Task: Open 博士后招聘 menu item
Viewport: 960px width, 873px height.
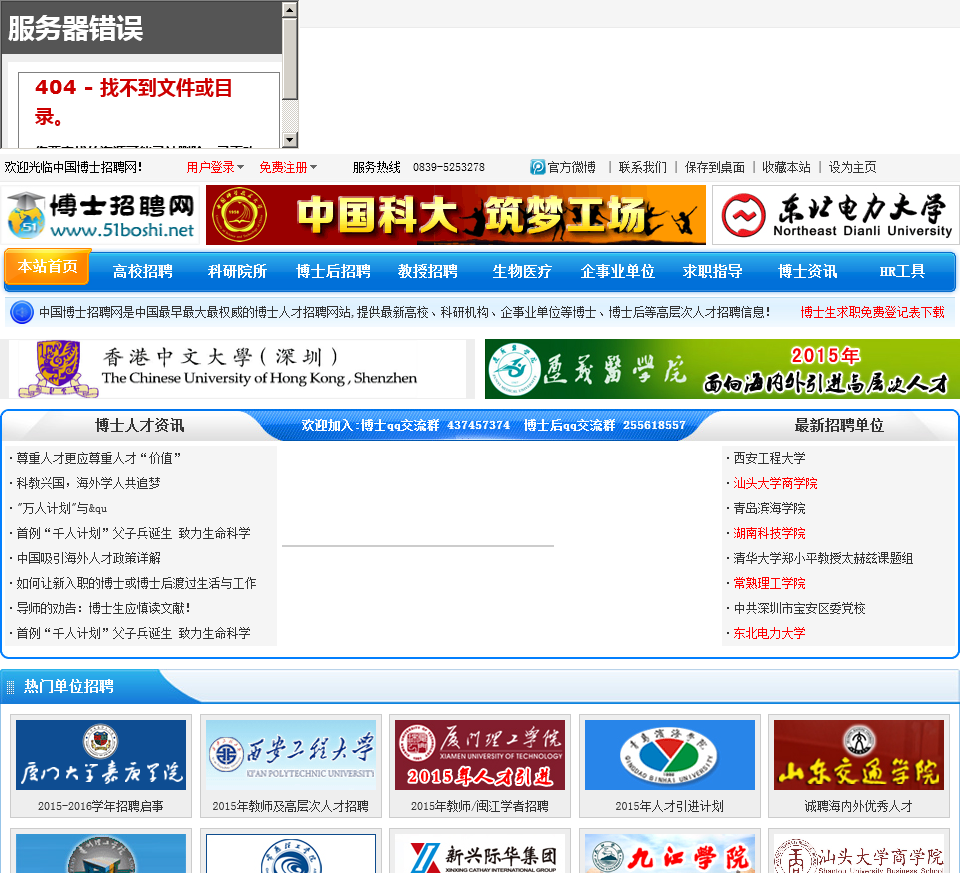Action: click(x=333, y=271)
